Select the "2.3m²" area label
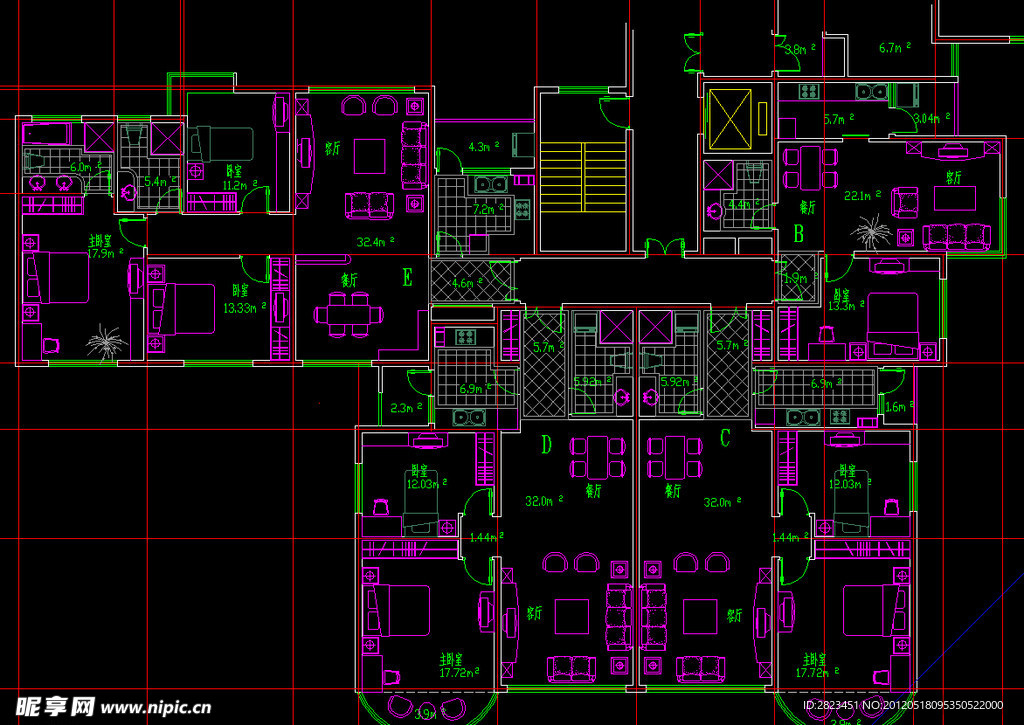Image resolution: width=1024 pixels, height=725 pixels. tap(406, 408)
